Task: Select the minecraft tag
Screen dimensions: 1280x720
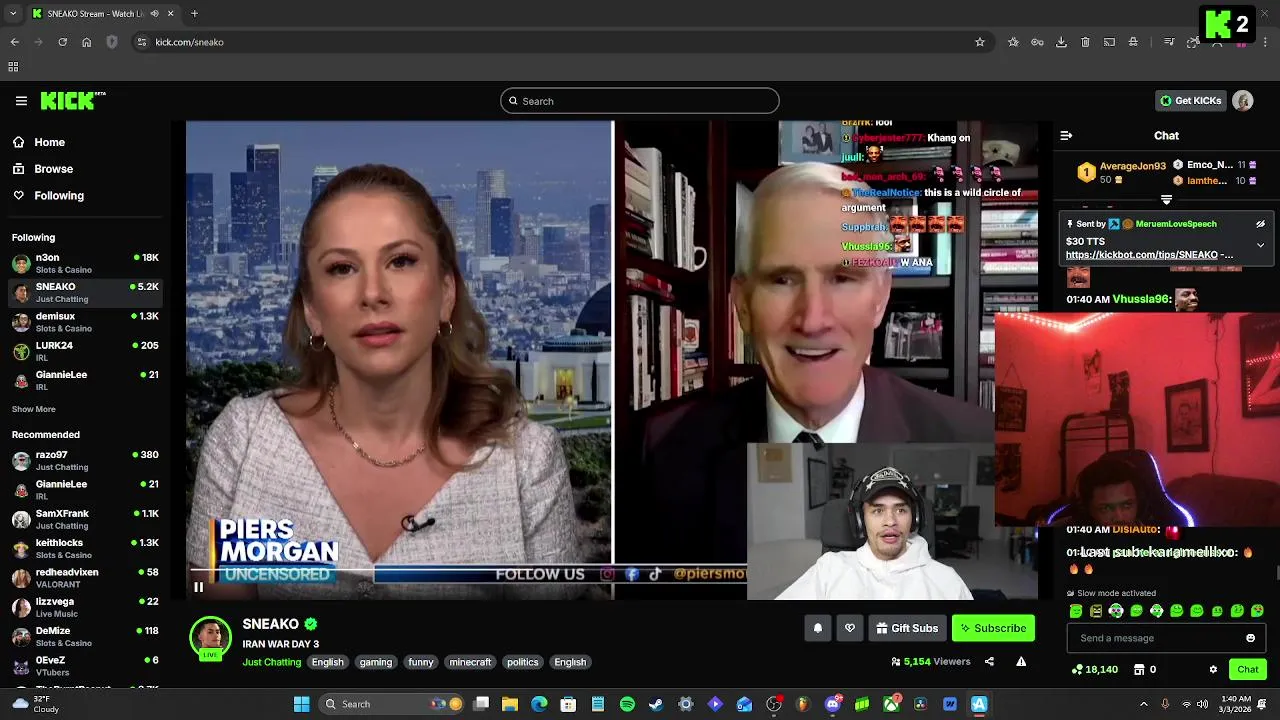Action: (x=470, y=662)
